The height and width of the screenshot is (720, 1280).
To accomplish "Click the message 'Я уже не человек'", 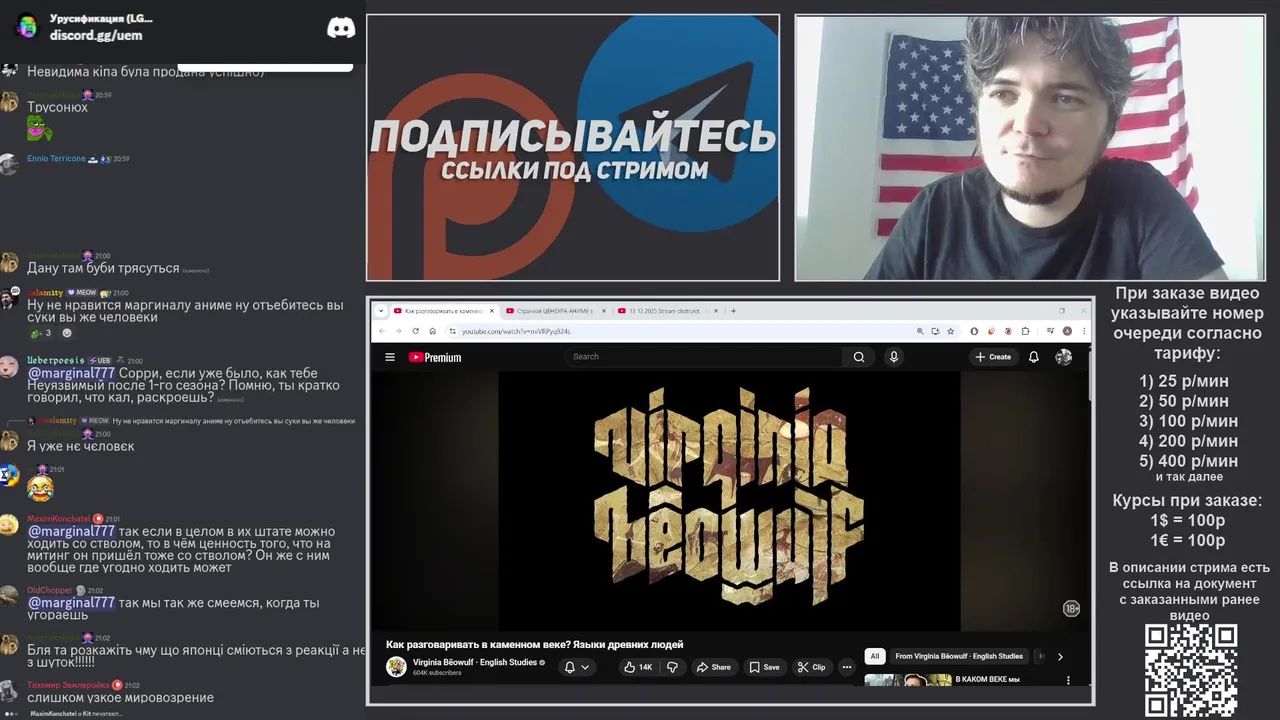I will 80,446.
